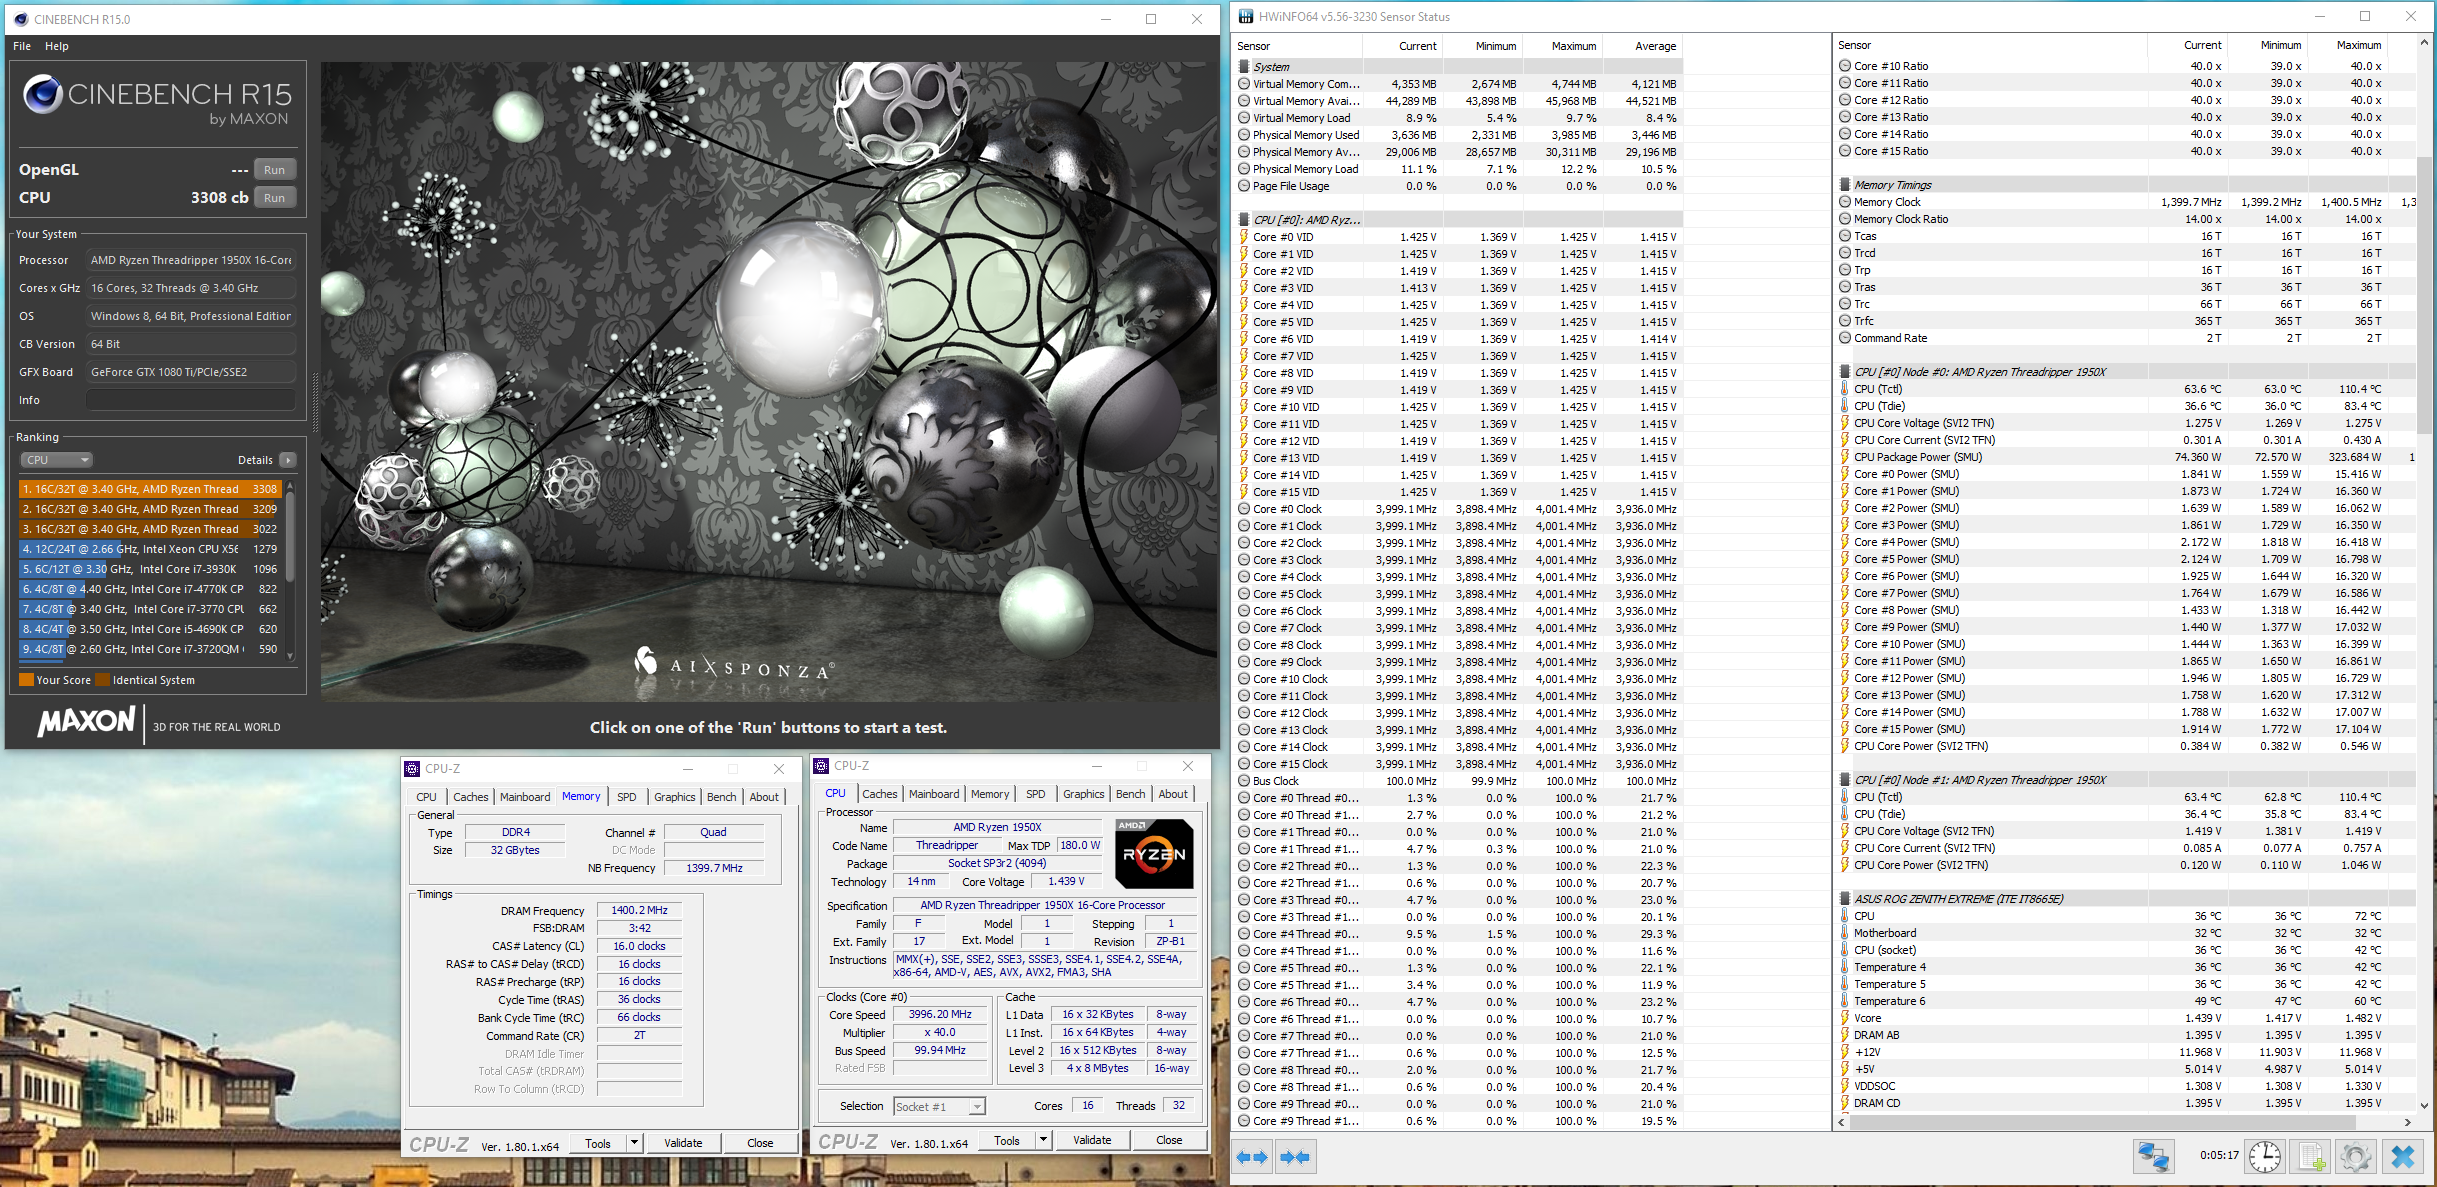This screenshot has height=1187, width=2437.
Task: Open HWiNFO remote monitoring network icon
Action: [x=2153, y=1157]
